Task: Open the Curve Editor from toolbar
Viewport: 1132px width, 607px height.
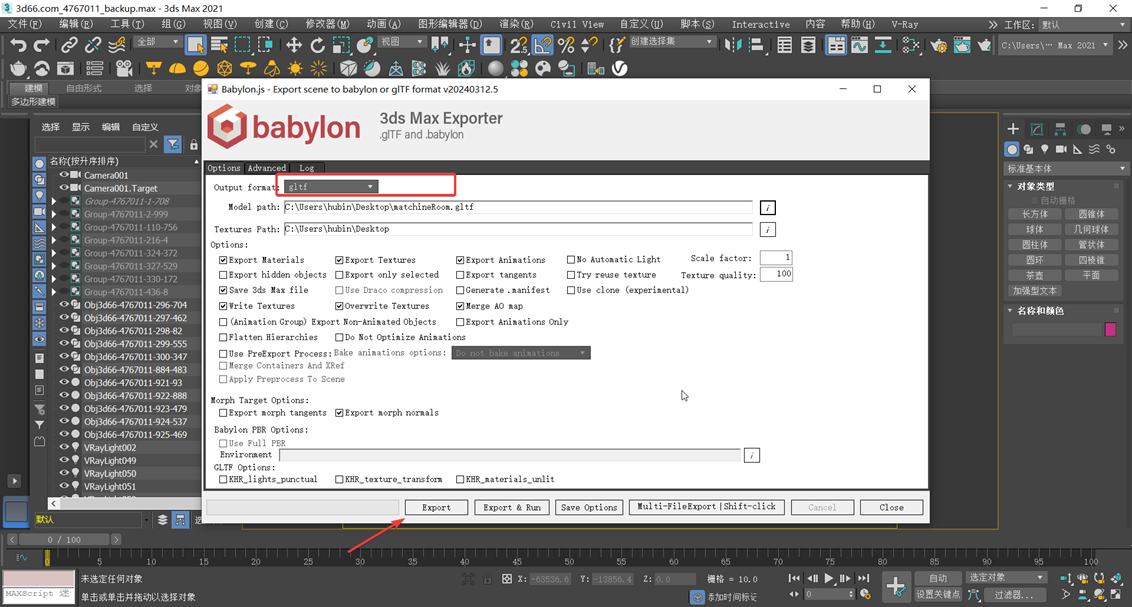Action: pos(859,45)
